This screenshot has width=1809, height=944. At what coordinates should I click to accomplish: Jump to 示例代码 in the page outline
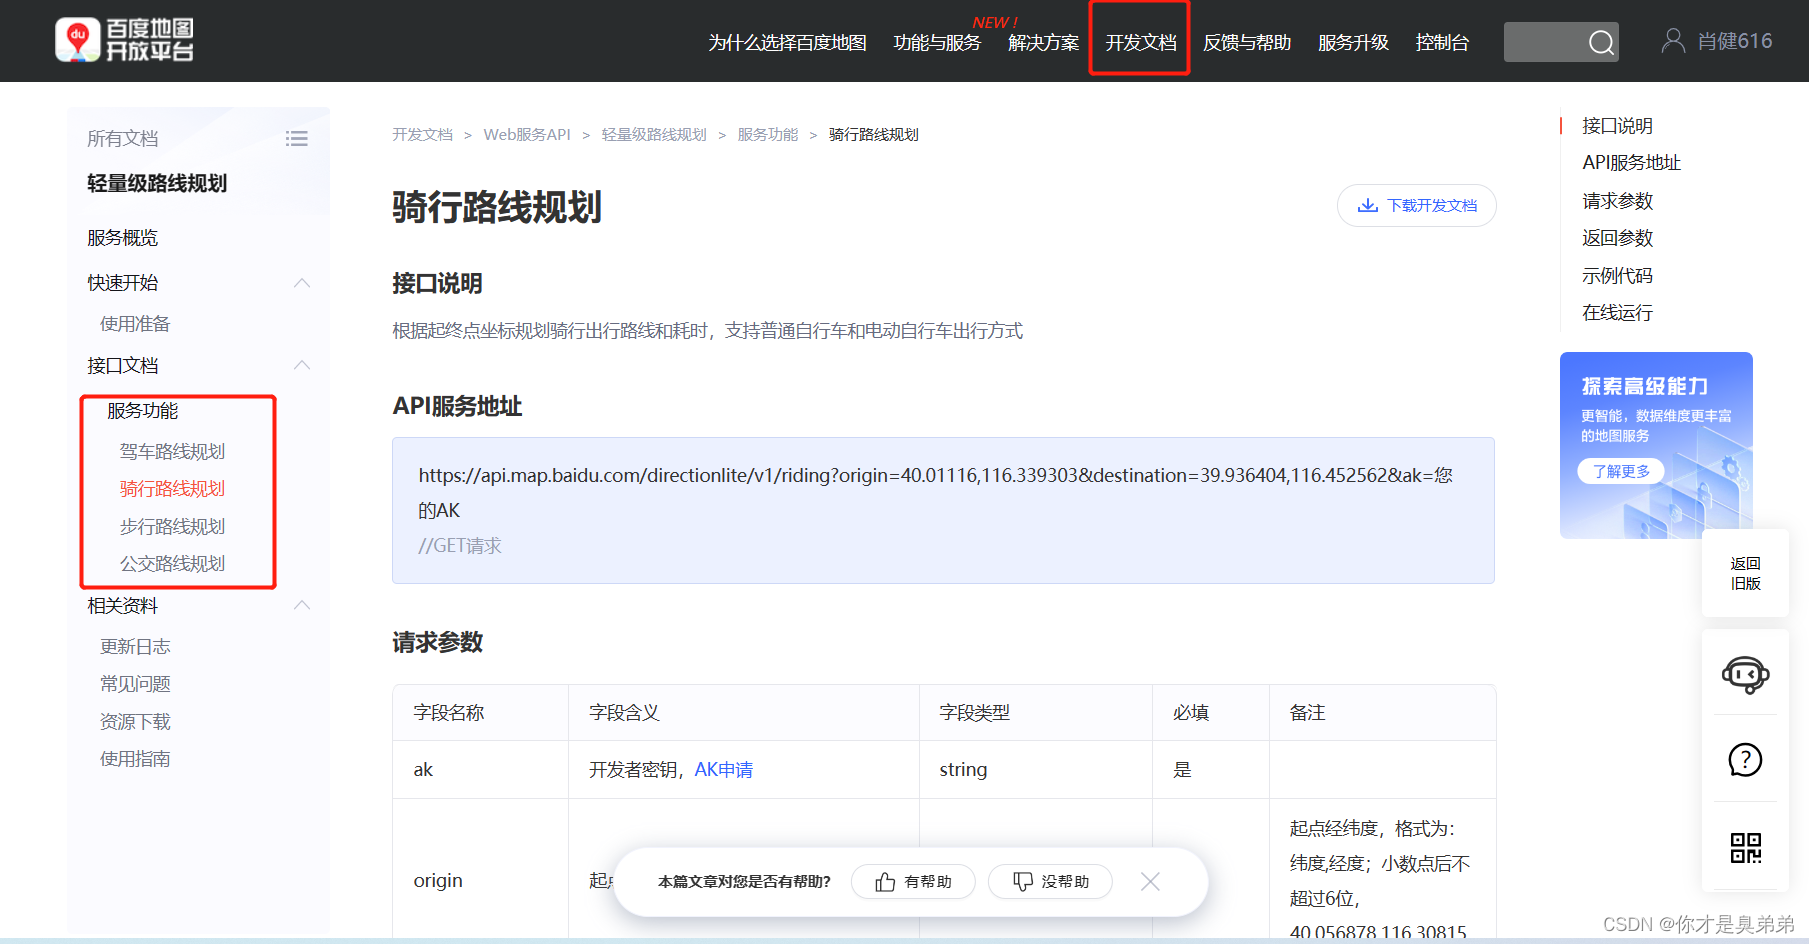pyautogui.click(x=1617, y=275)
